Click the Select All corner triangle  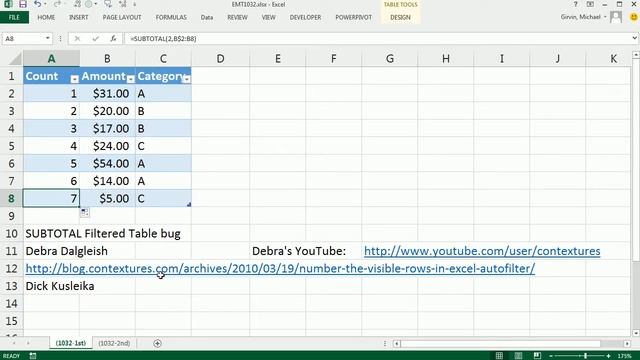tap(16, 60)
